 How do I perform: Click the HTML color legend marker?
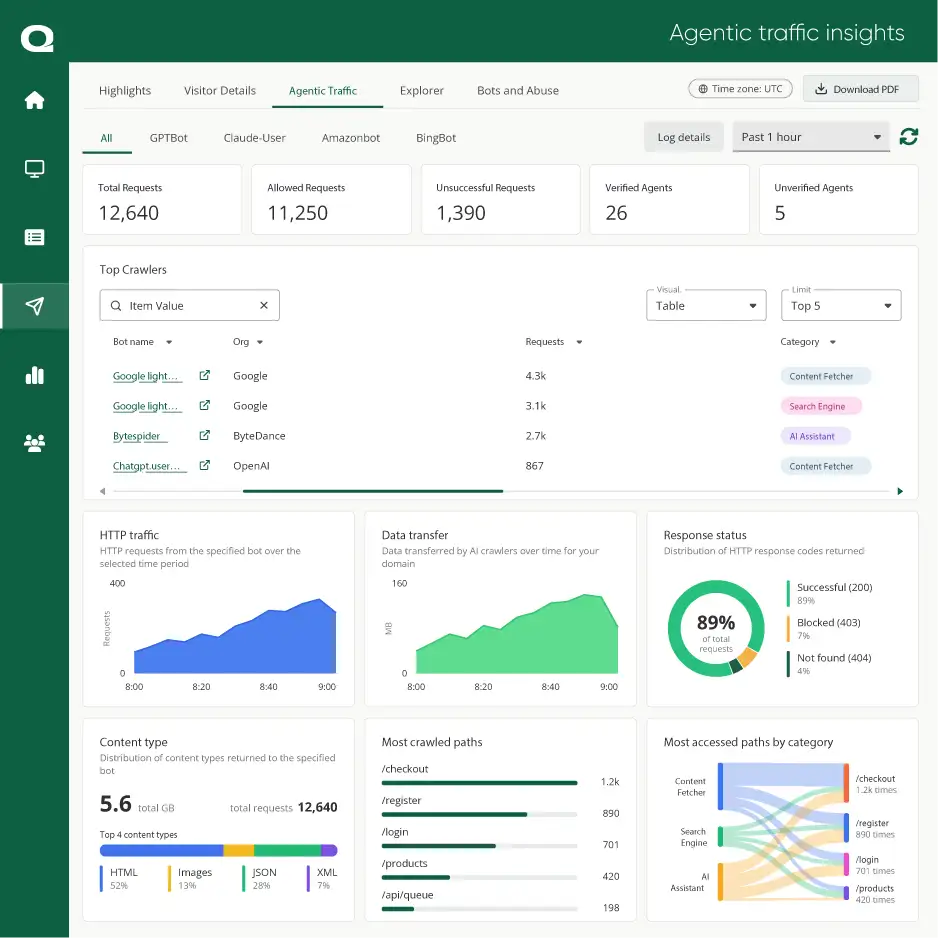(101, 879)
